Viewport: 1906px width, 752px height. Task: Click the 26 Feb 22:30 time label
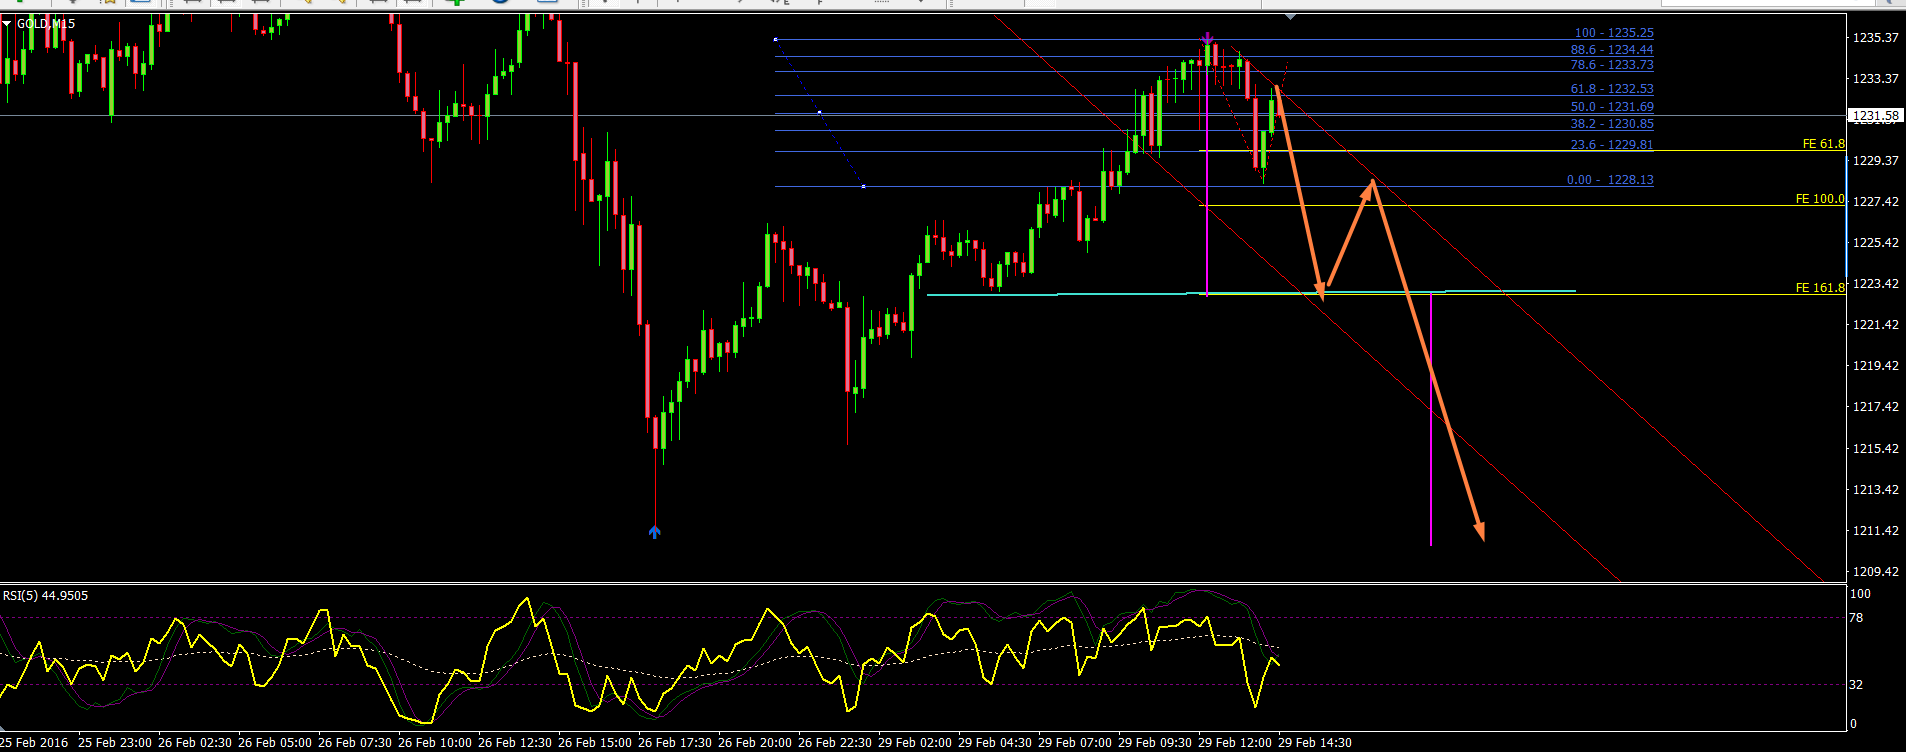tap(835, 743)
